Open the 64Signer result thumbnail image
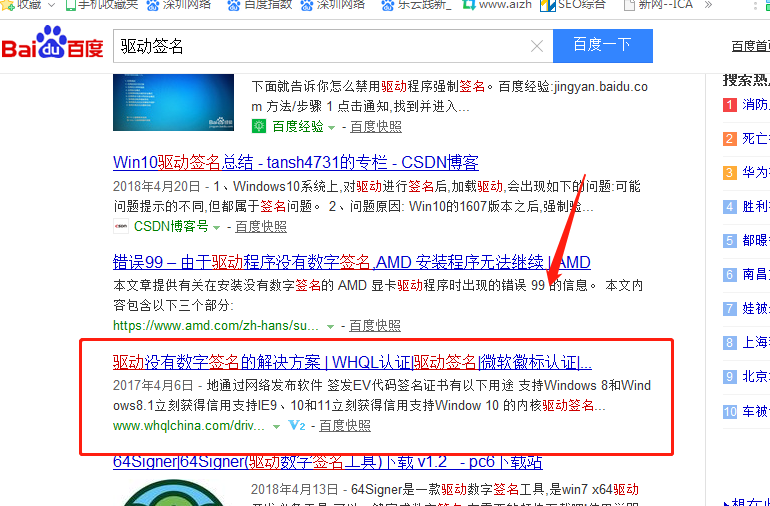This screenshot has width=770, height=506. point(173,493)
